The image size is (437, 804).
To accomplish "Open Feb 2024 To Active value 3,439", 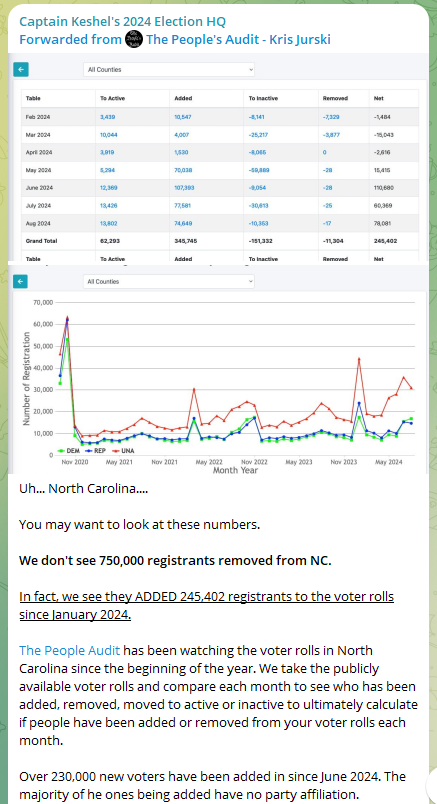I will [108, 117].
